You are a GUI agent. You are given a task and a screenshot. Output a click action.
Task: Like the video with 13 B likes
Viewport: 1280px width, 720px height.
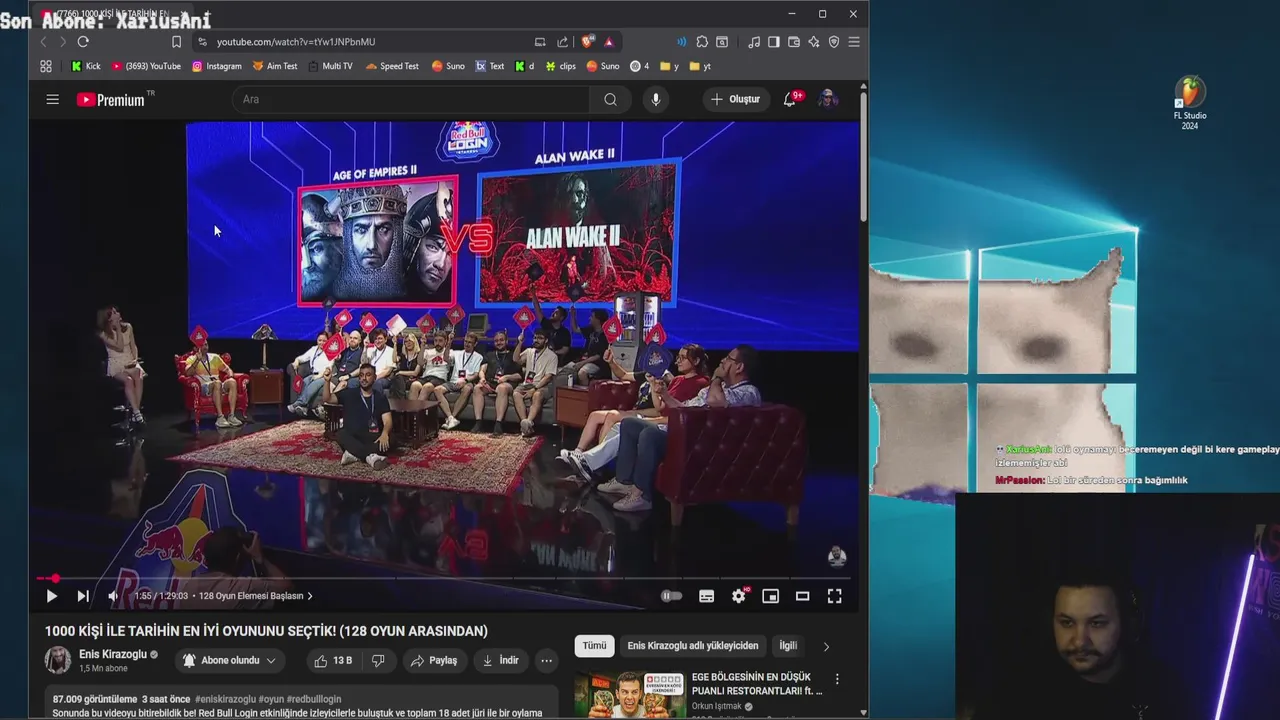[x=334, y=660]
